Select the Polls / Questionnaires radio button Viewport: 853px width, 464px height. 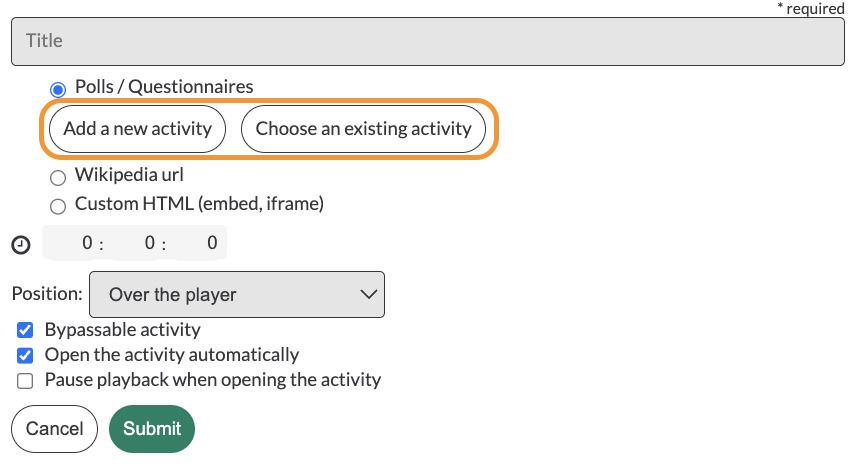[x=58, y=89]
